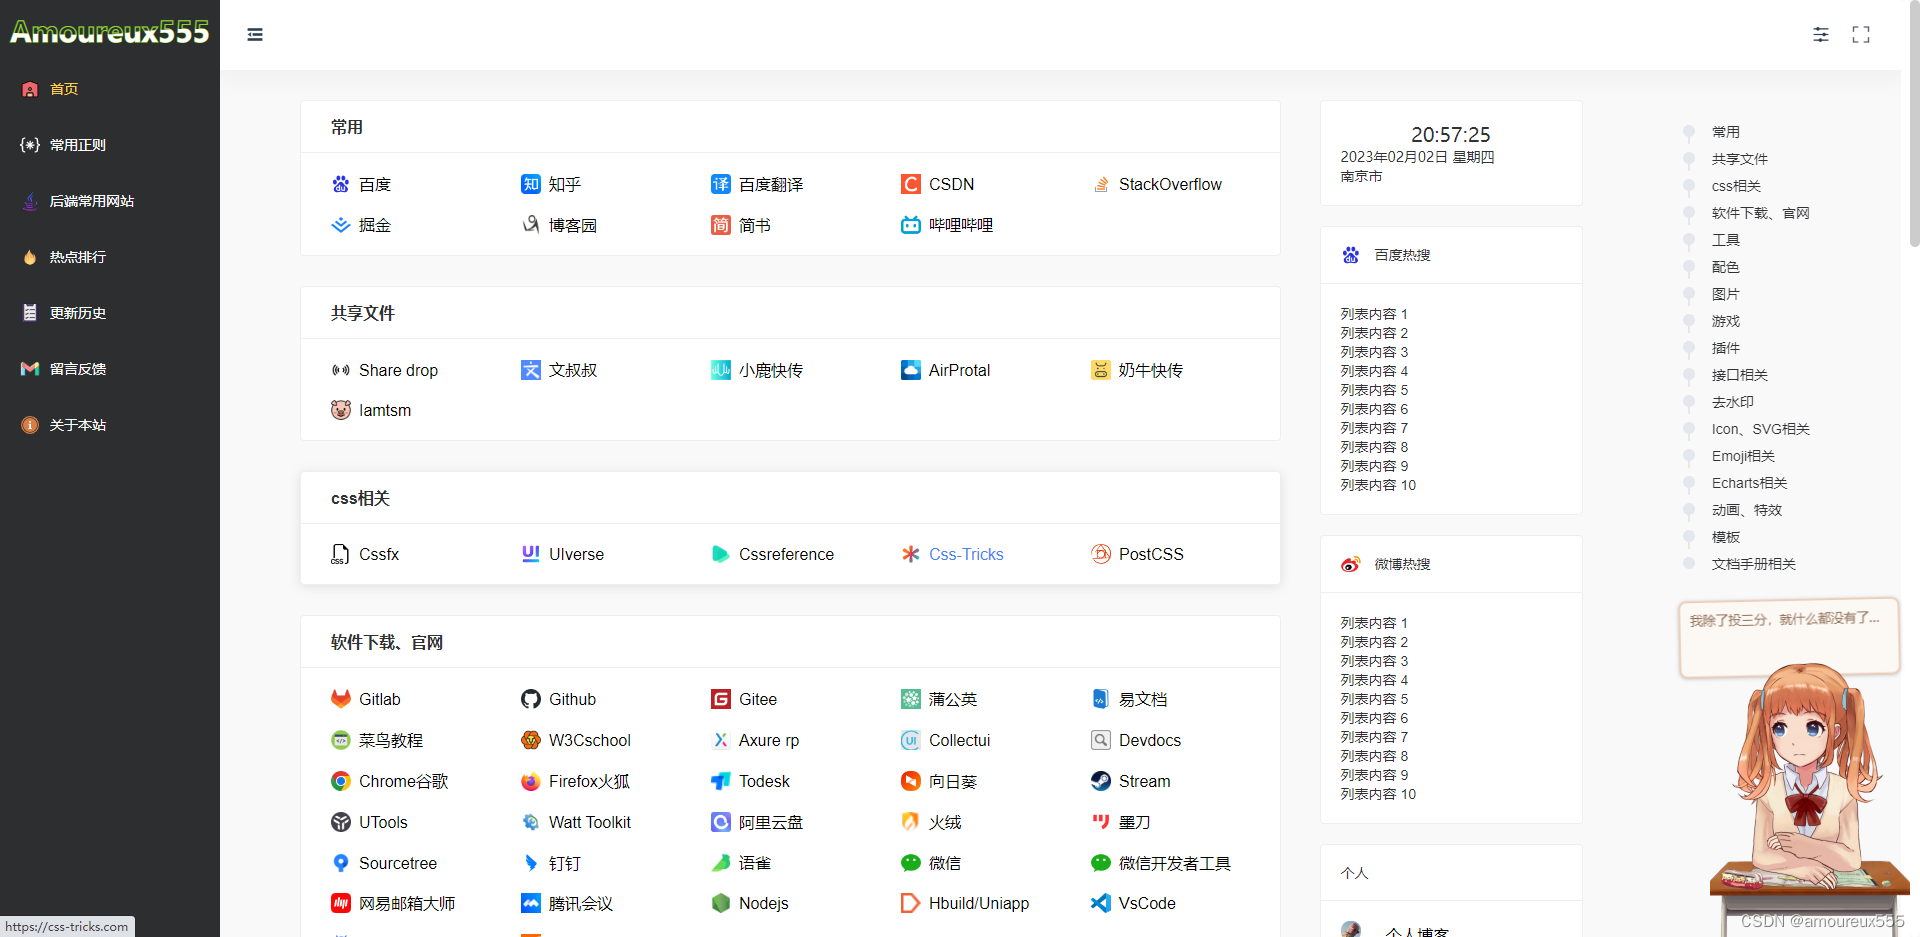Image resolution: width=1920 pixels, height=937 pixels.
Task: Open 常用正则 in the sidebar
Action: 78,145
